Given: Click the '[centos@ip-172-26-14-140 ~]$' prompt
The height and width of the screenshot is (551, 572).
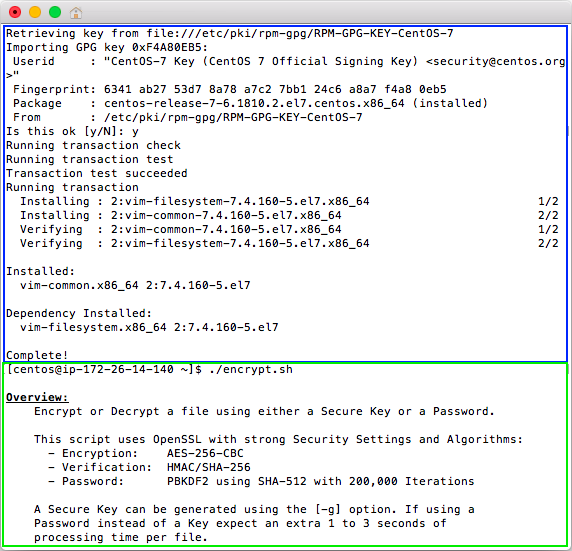Looking at the screenshot, I should click(x=104, y=369).
